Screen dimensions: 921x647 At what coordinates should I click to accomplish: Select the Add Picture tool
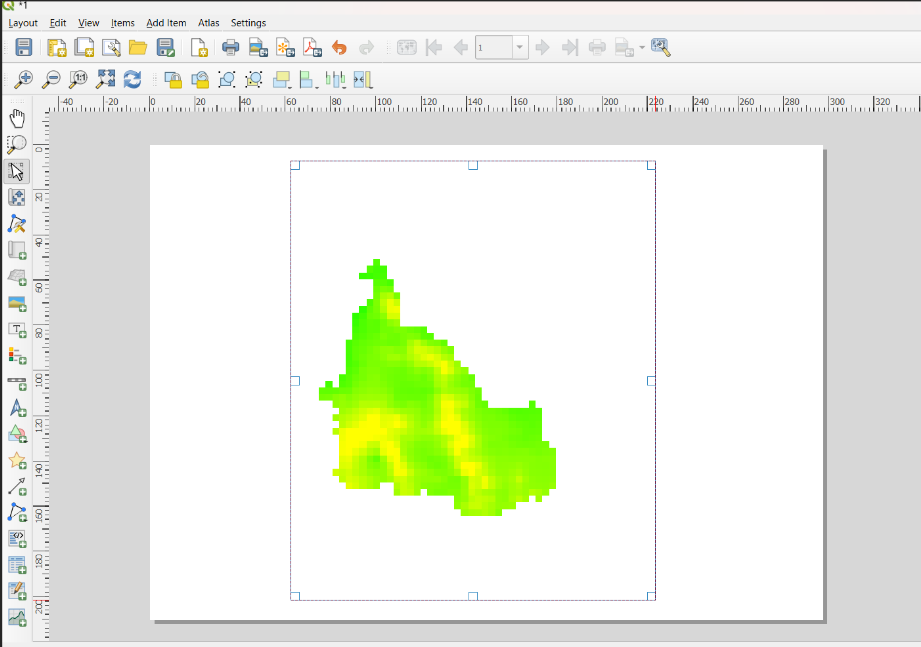[x=17, y=304]
